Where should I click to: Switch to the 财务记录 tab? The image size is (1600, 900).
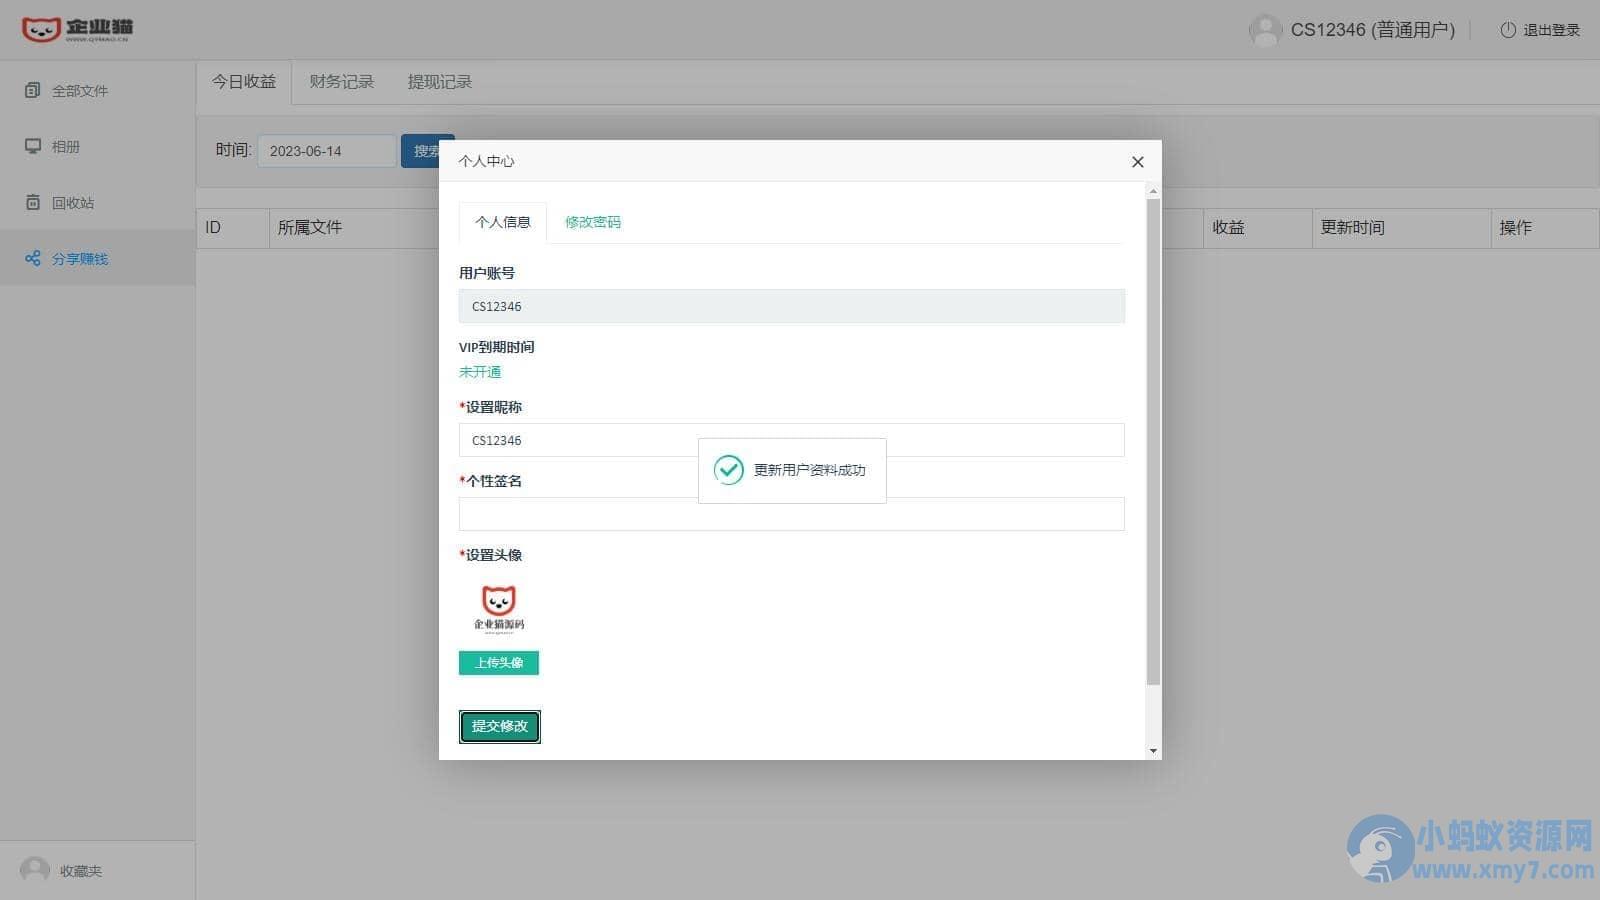point(341,82)
